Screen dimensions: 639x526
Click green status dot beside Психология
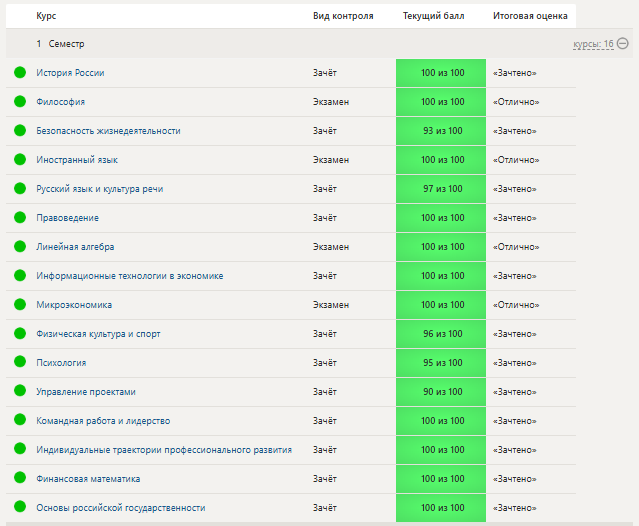(19, 363)
